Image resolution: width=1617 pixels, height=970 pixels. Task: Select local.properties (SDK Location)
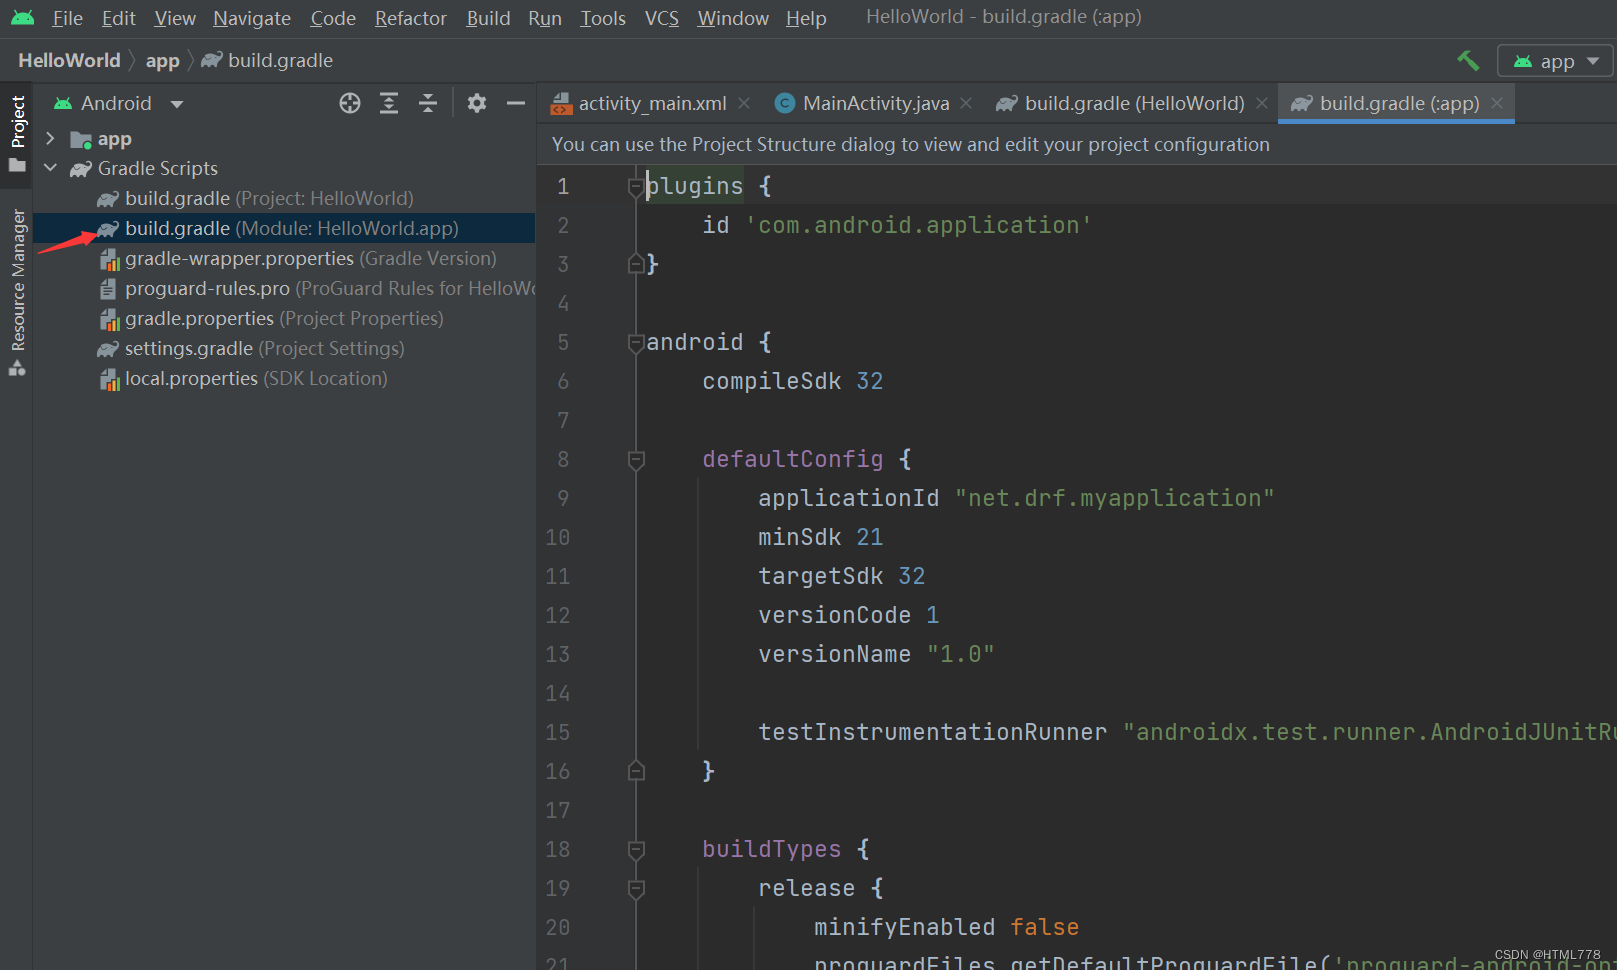243,378
